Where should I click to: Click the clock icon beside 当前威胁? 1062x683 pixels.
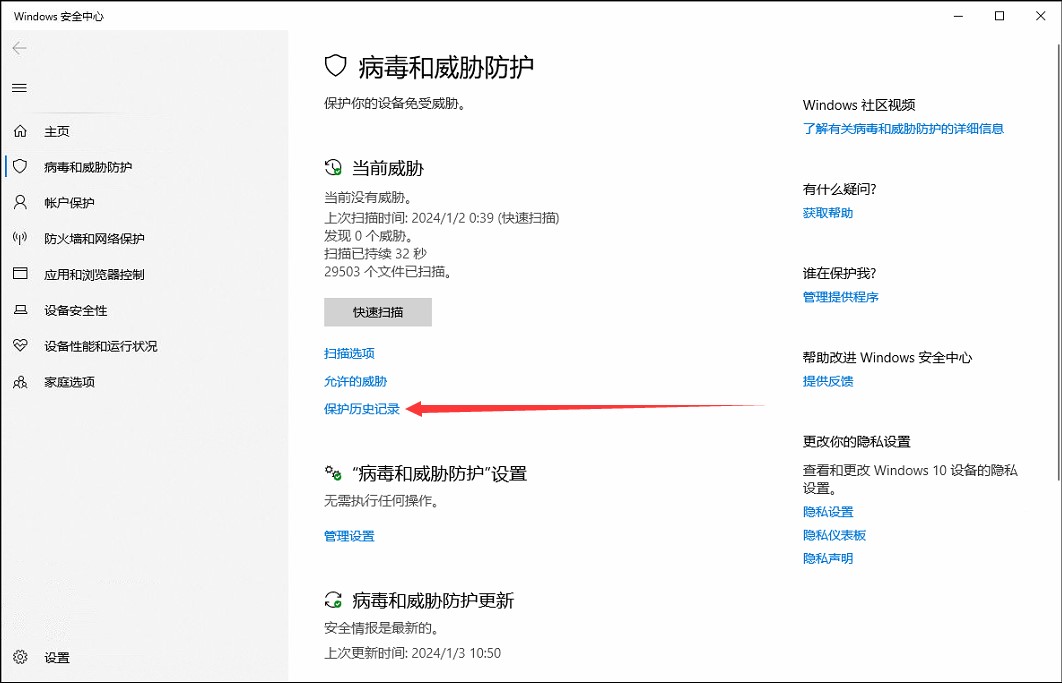pos(333,167)
